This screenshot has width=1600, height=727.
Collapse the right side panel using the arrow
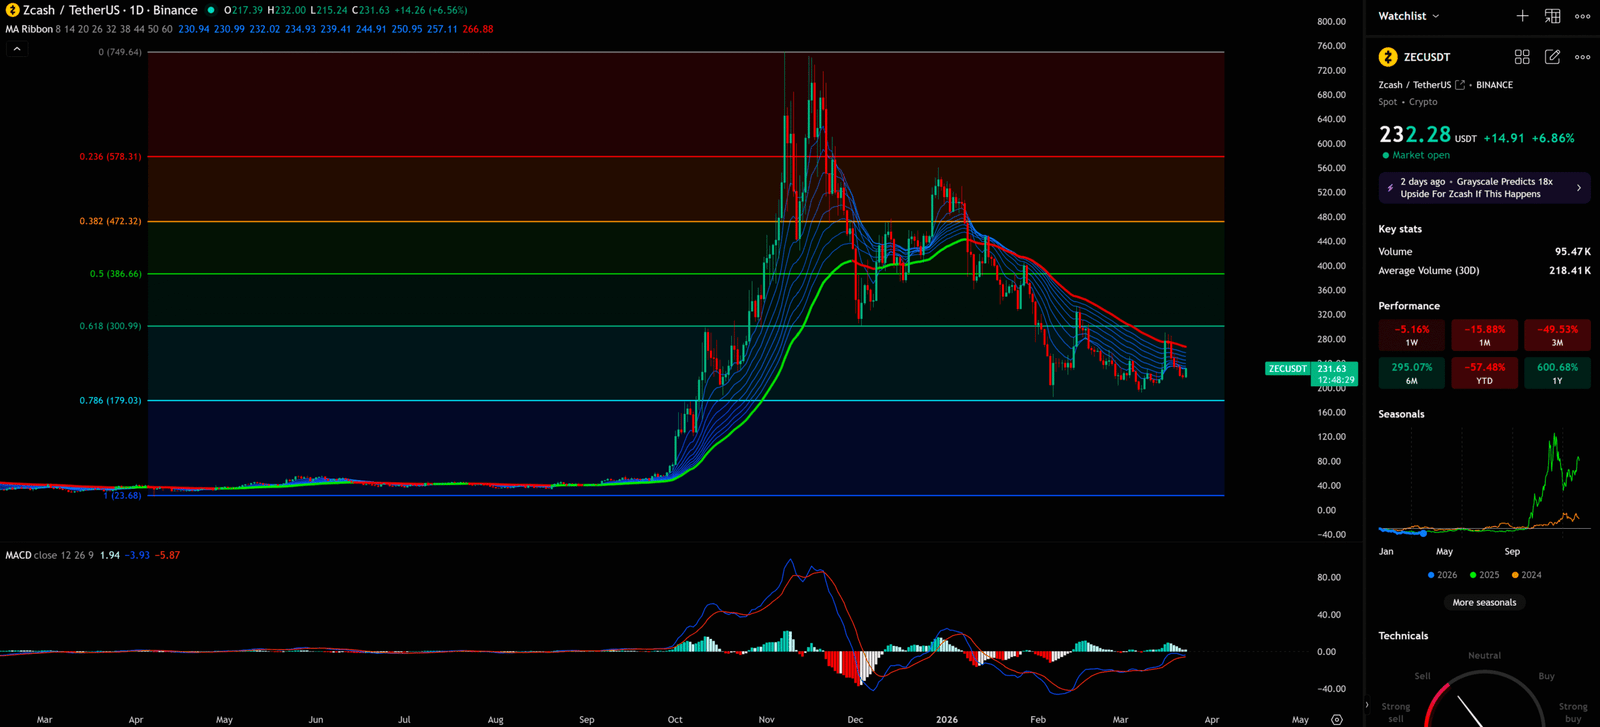(1367, 705)
